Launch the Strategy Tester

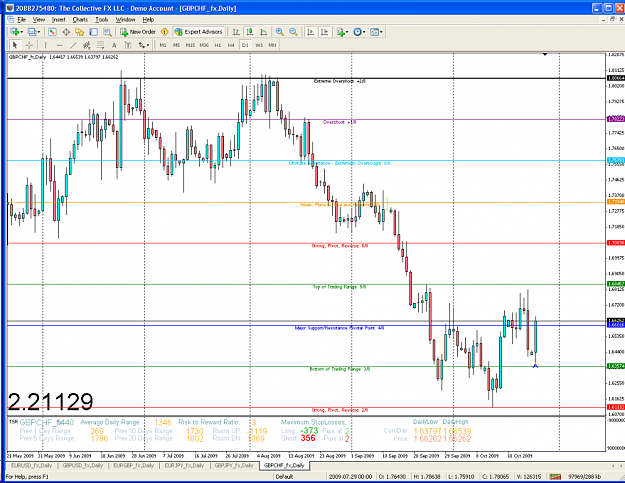[x=107, y=32]
